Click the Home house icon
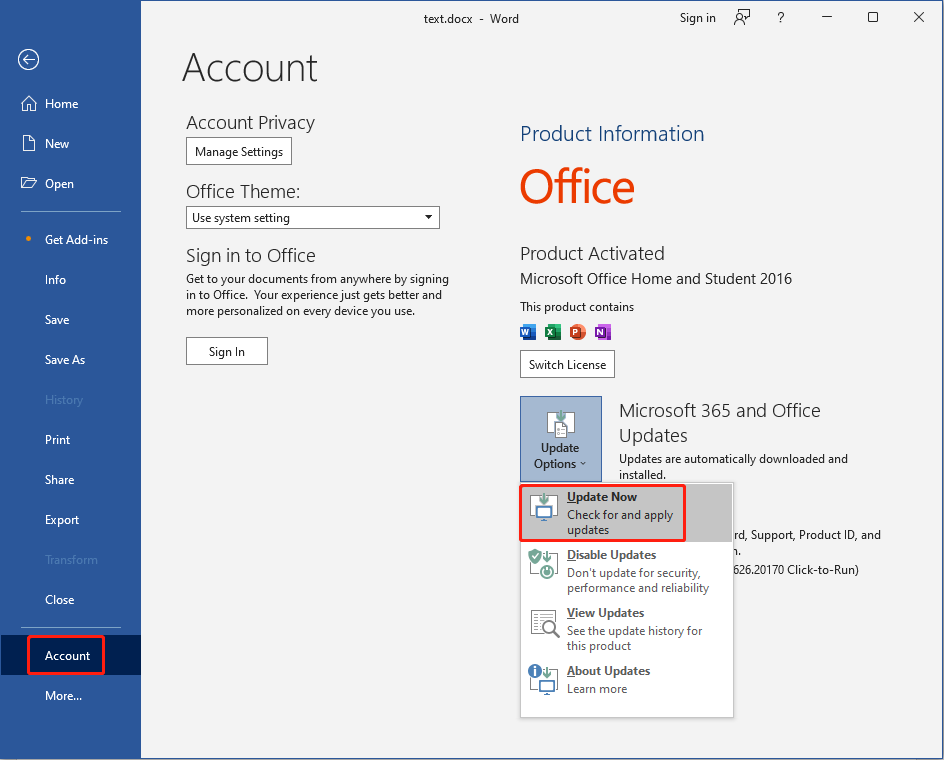This screenshot has width=944, height=760. click(x=28, y=104)
